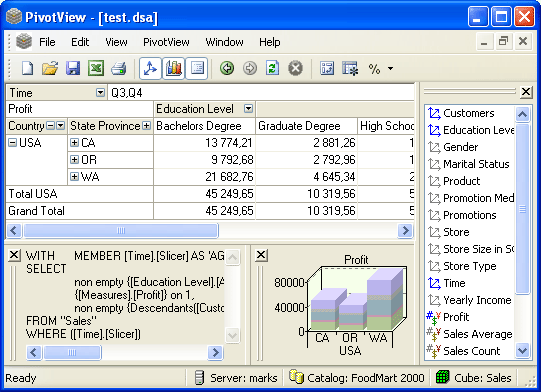Toggle the MDX query pane button
This screenshot has height=392, width=541.
pos(197,68)
